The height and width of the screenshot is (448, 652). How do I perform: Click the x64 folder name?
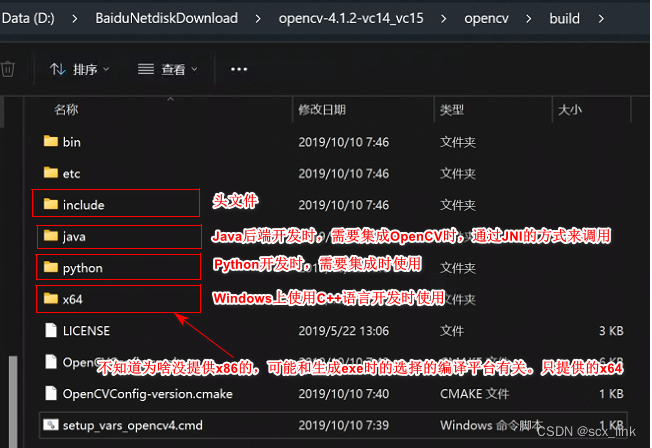click(73, 299)
